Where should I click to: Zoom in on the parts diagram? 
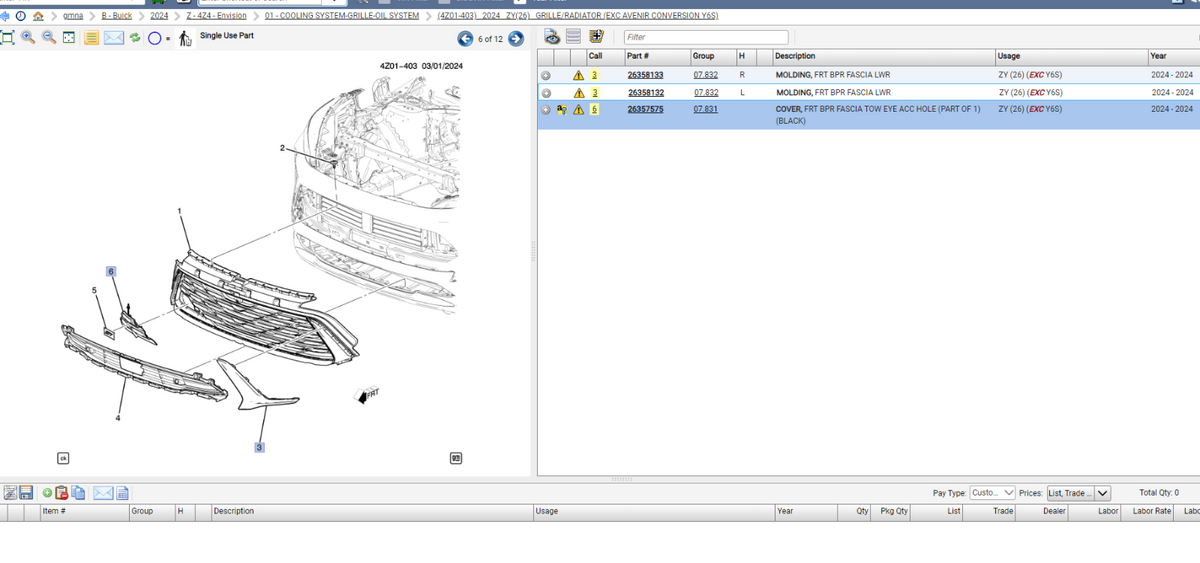tap(27, 38)
